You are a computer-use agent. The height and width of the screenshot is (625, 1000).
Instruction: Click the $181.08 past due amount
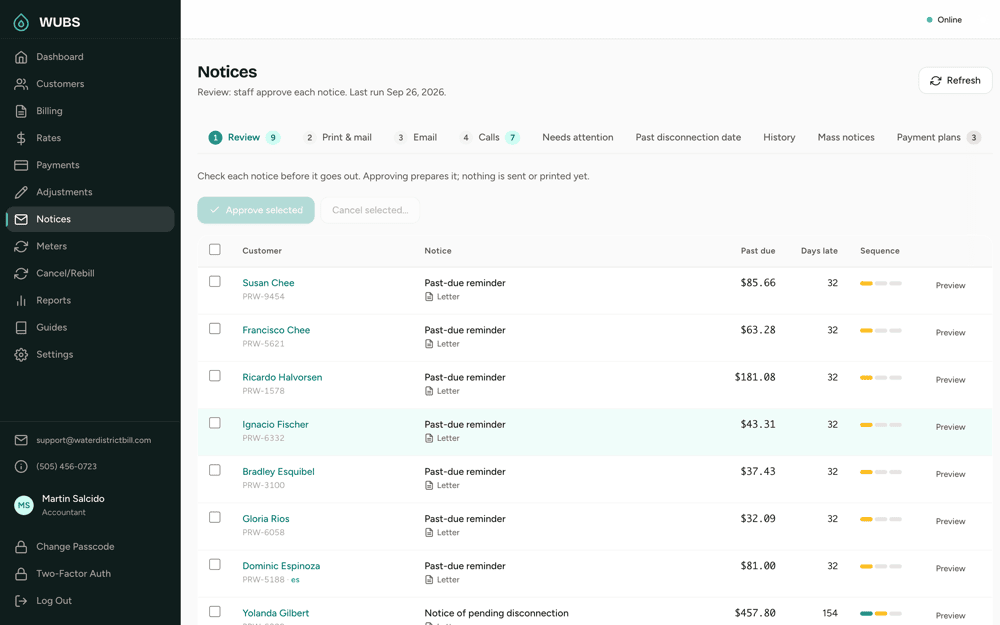[755, 377]
